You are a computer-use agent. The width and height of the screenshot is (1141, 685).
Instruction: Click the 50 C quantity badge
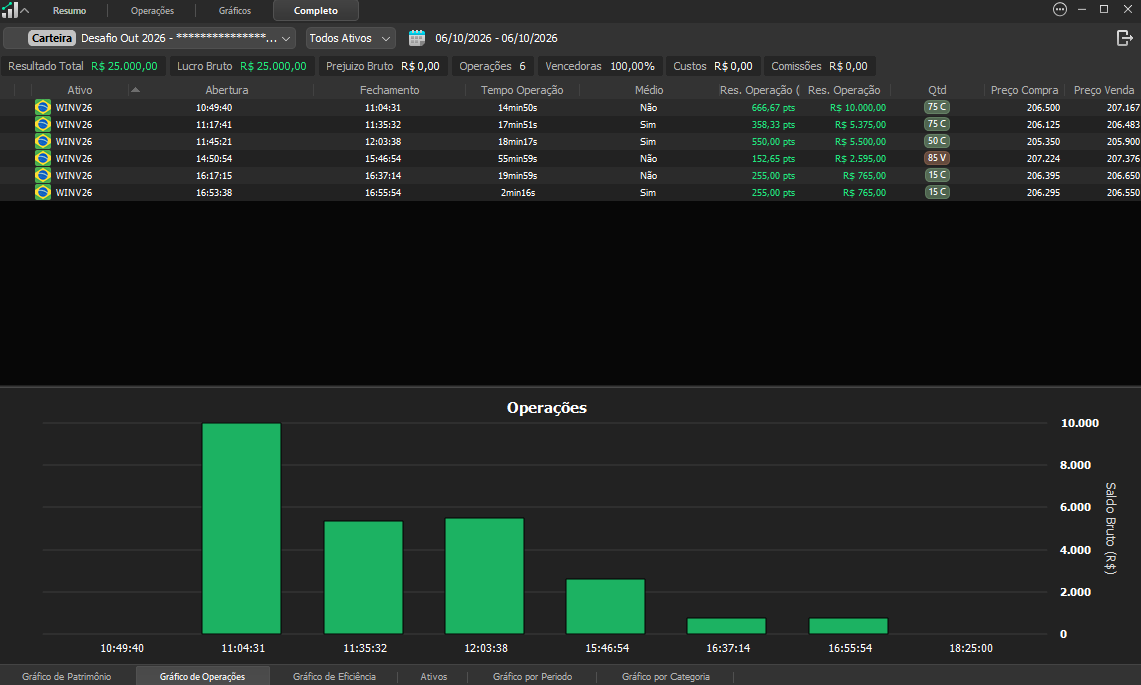937,140
